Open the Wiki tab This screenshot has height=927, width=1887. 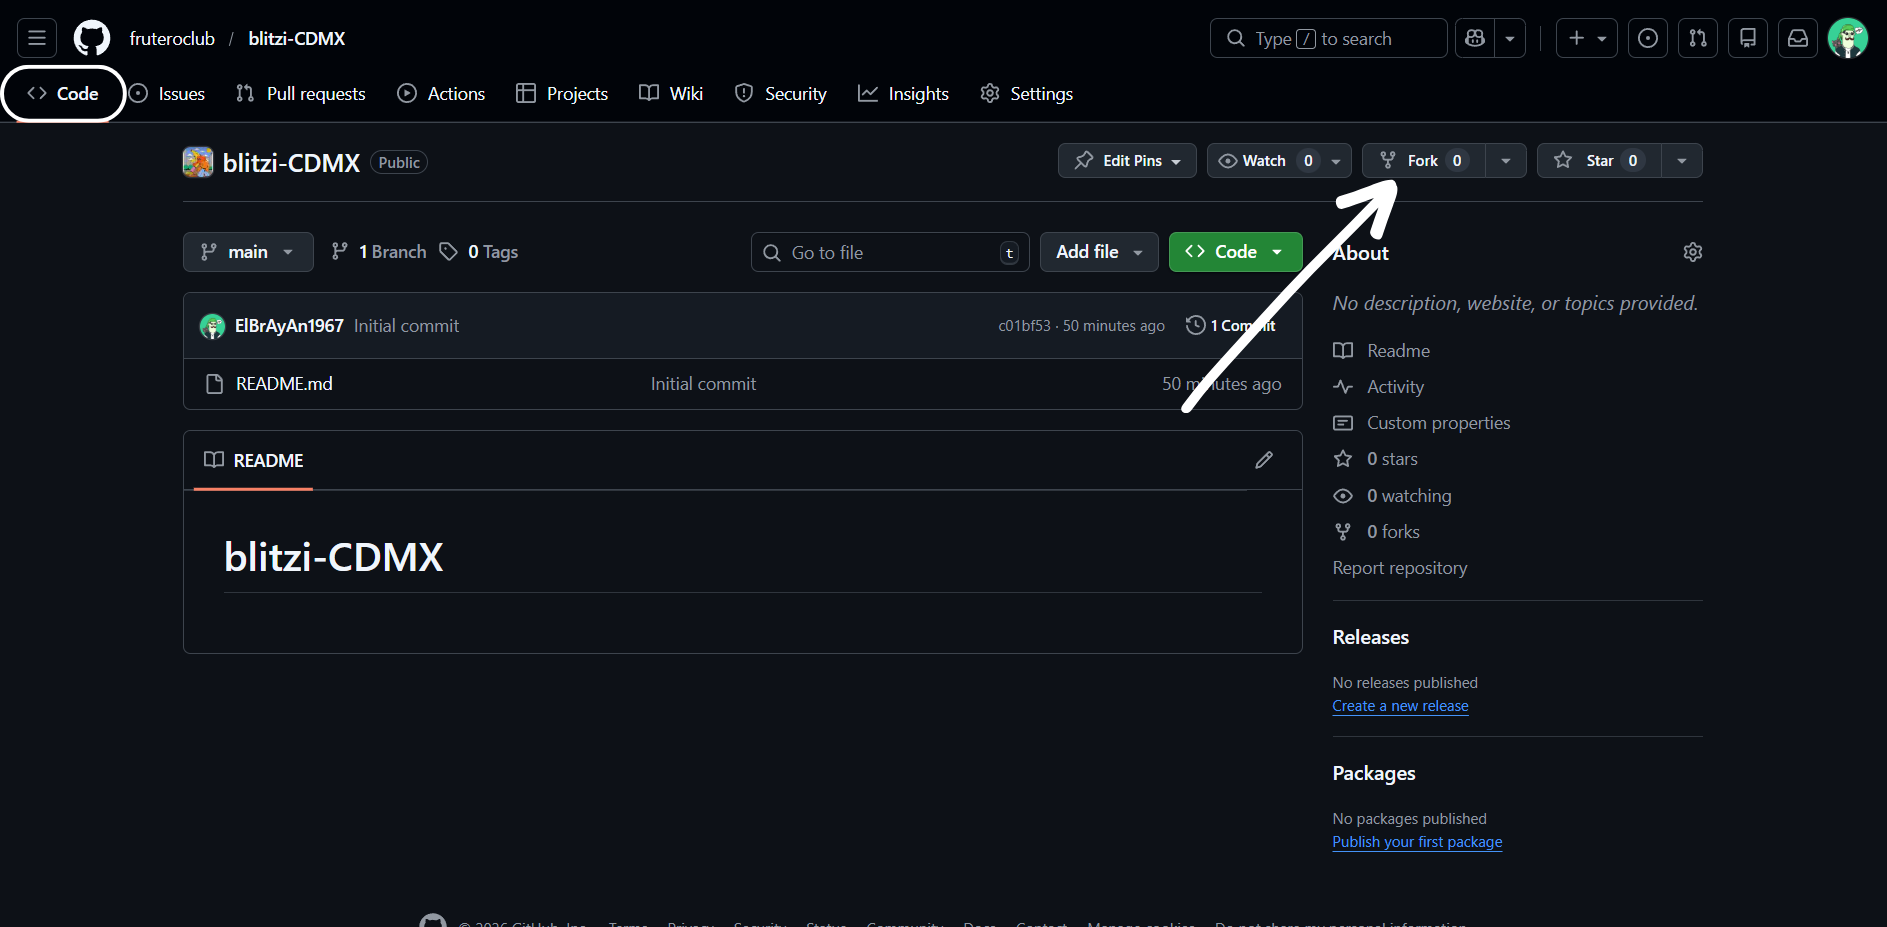671,93
